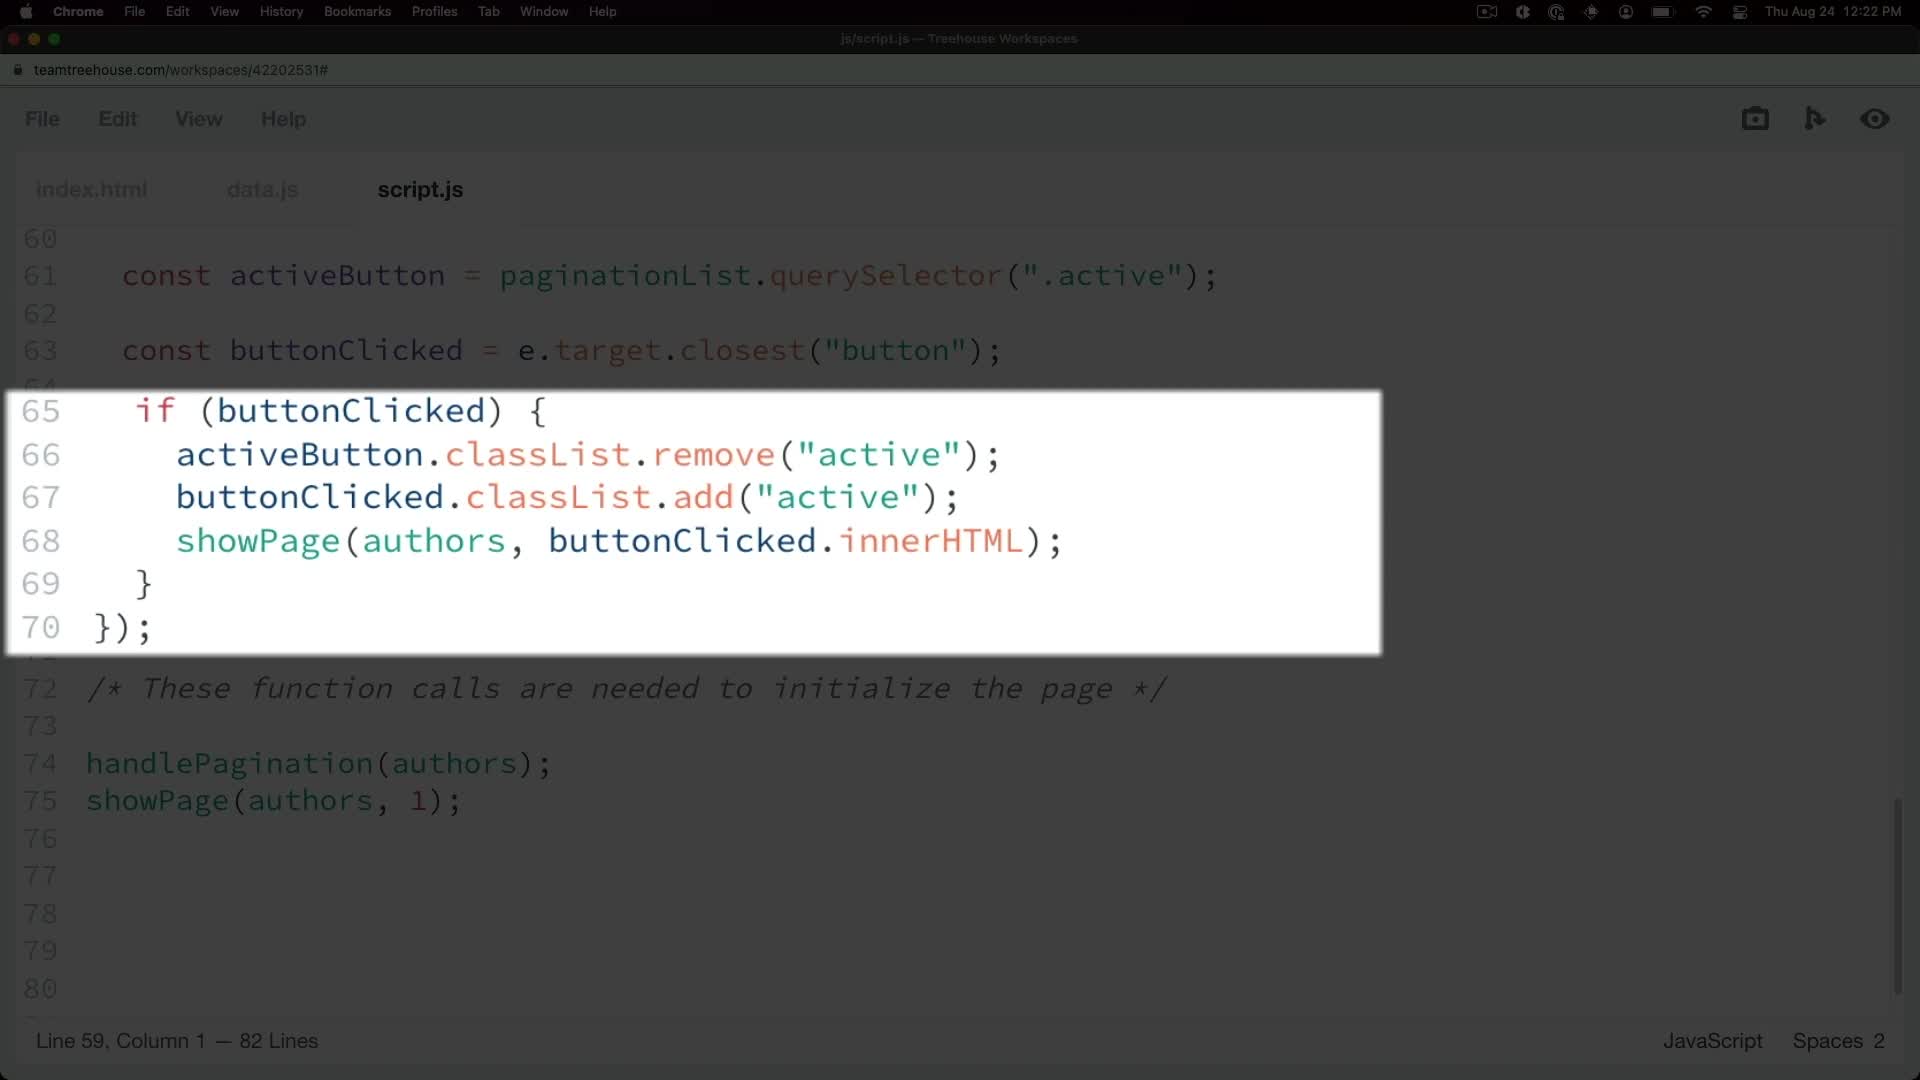Open the Tab menu in menu bar
Screen dimensions: 1920x1080
pos(488,12)
